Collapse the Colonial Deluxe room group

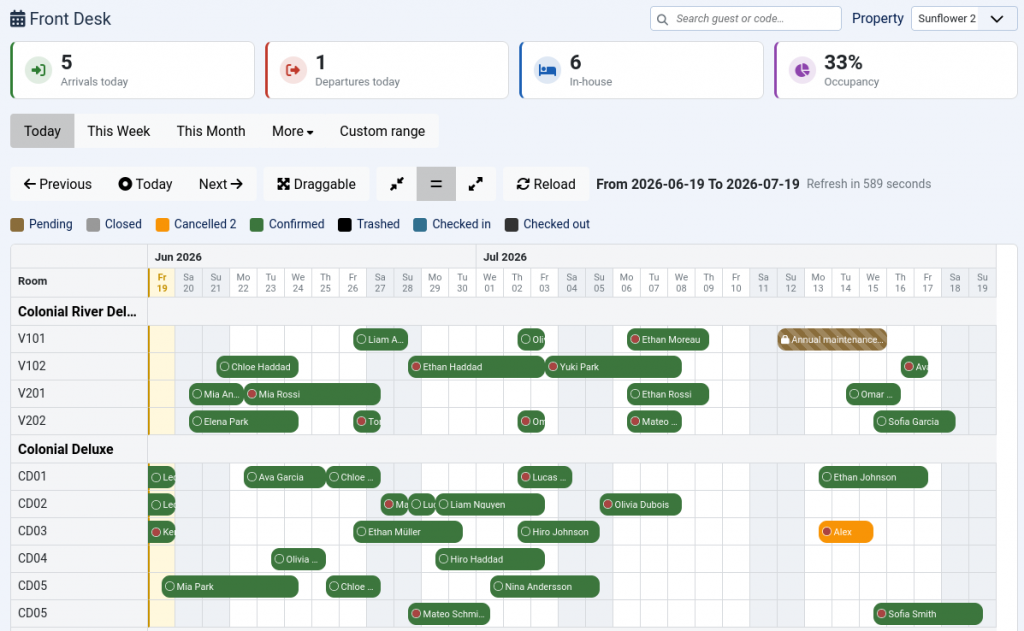pos(65,449)
